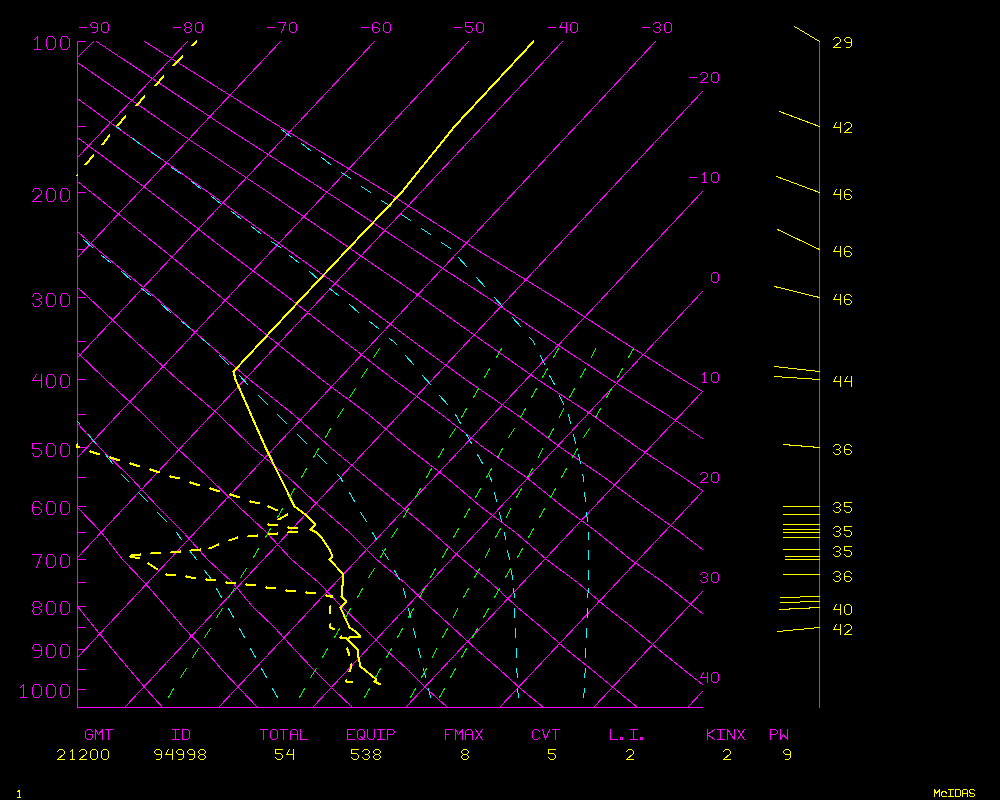This screenshot has height=800, width=1000.
Task: Select the PW value 9
Action: point(787,755)
